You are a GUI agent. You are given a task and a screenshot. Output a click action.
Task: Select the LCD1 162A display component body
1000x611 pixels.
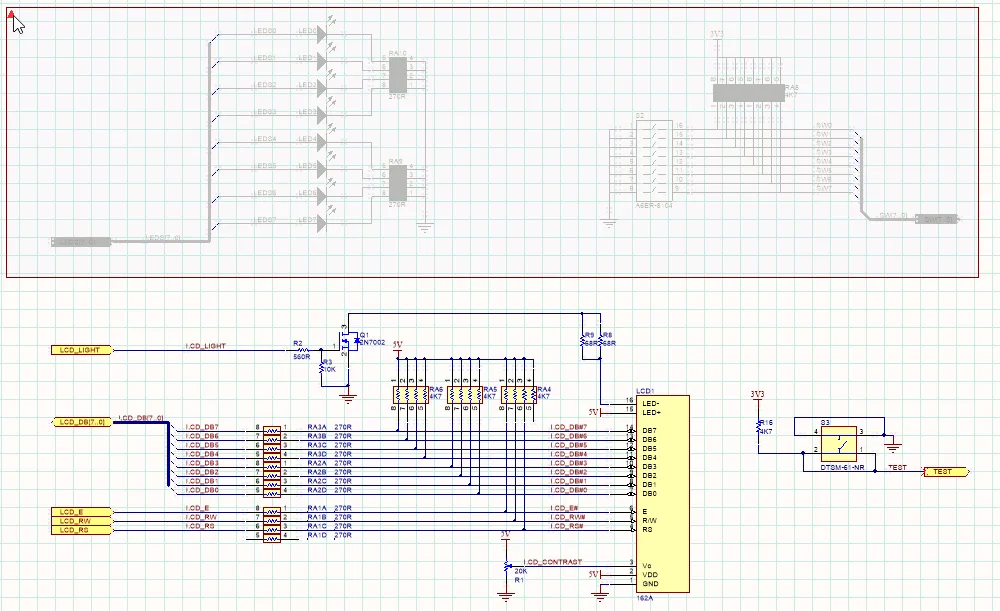coord(663,494)
